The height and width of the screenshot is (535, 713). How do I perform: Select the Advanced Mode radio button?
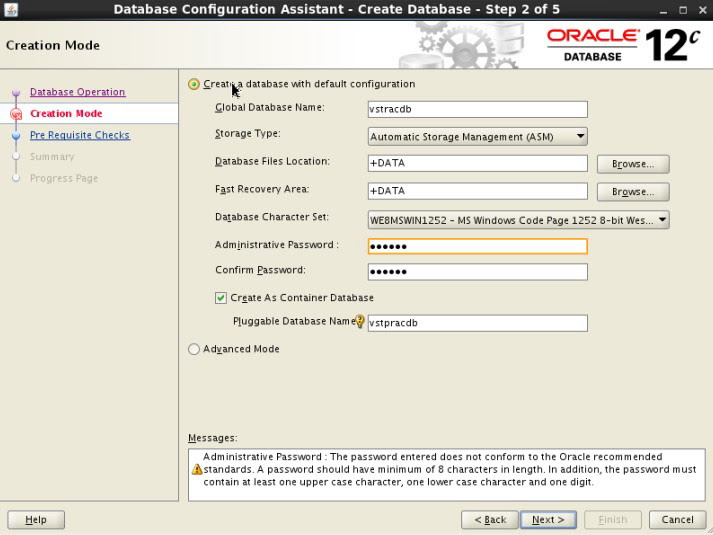[x=194, y=349]
